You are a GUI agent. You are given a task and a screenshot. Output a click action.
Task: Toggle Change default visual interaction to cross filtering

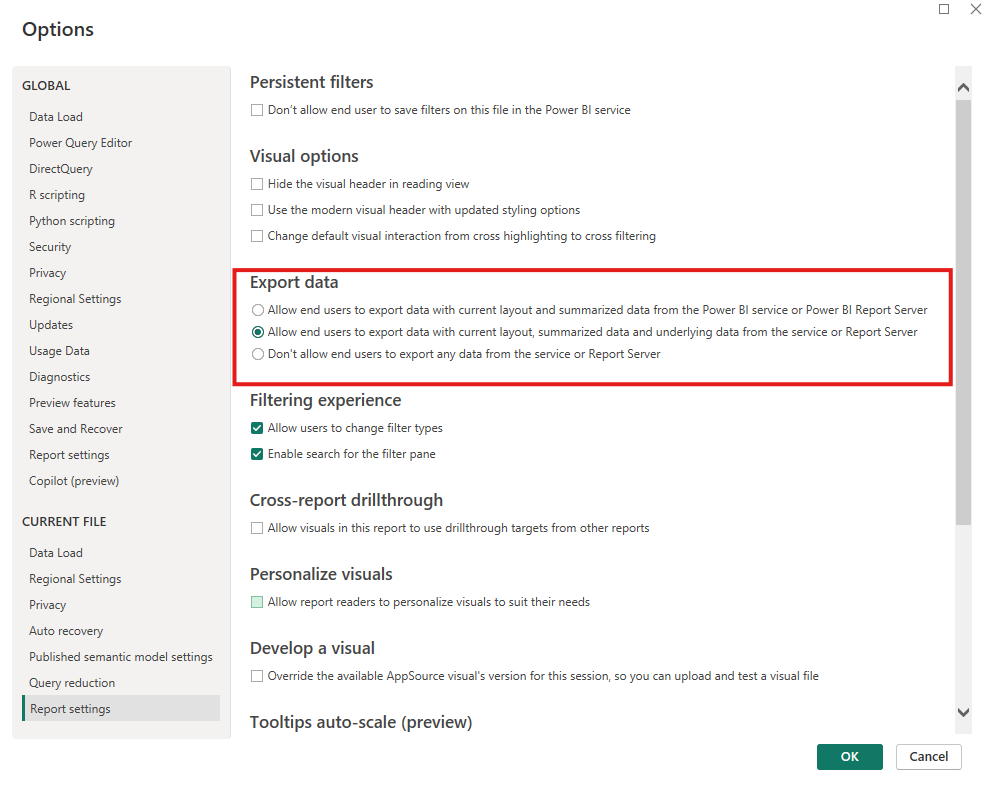(257, 236)
